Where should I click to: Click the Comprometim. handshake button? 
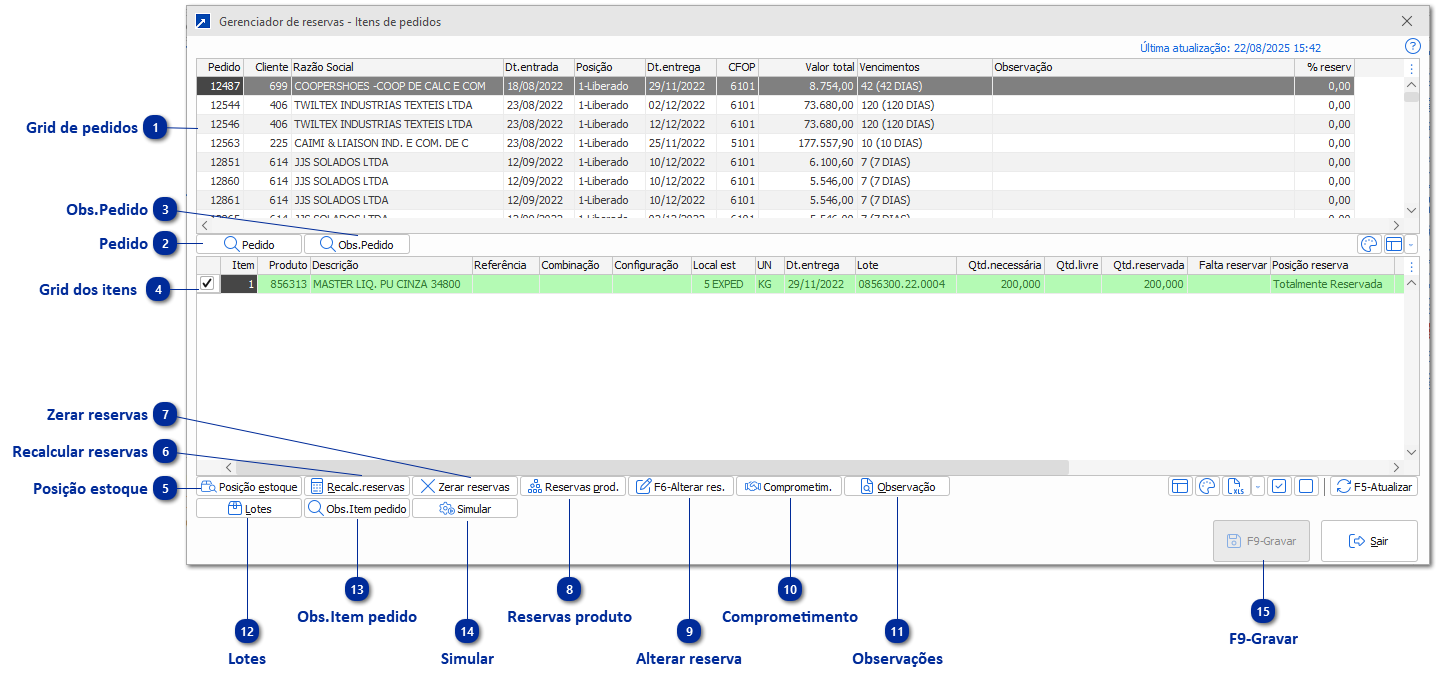point(789,487)
